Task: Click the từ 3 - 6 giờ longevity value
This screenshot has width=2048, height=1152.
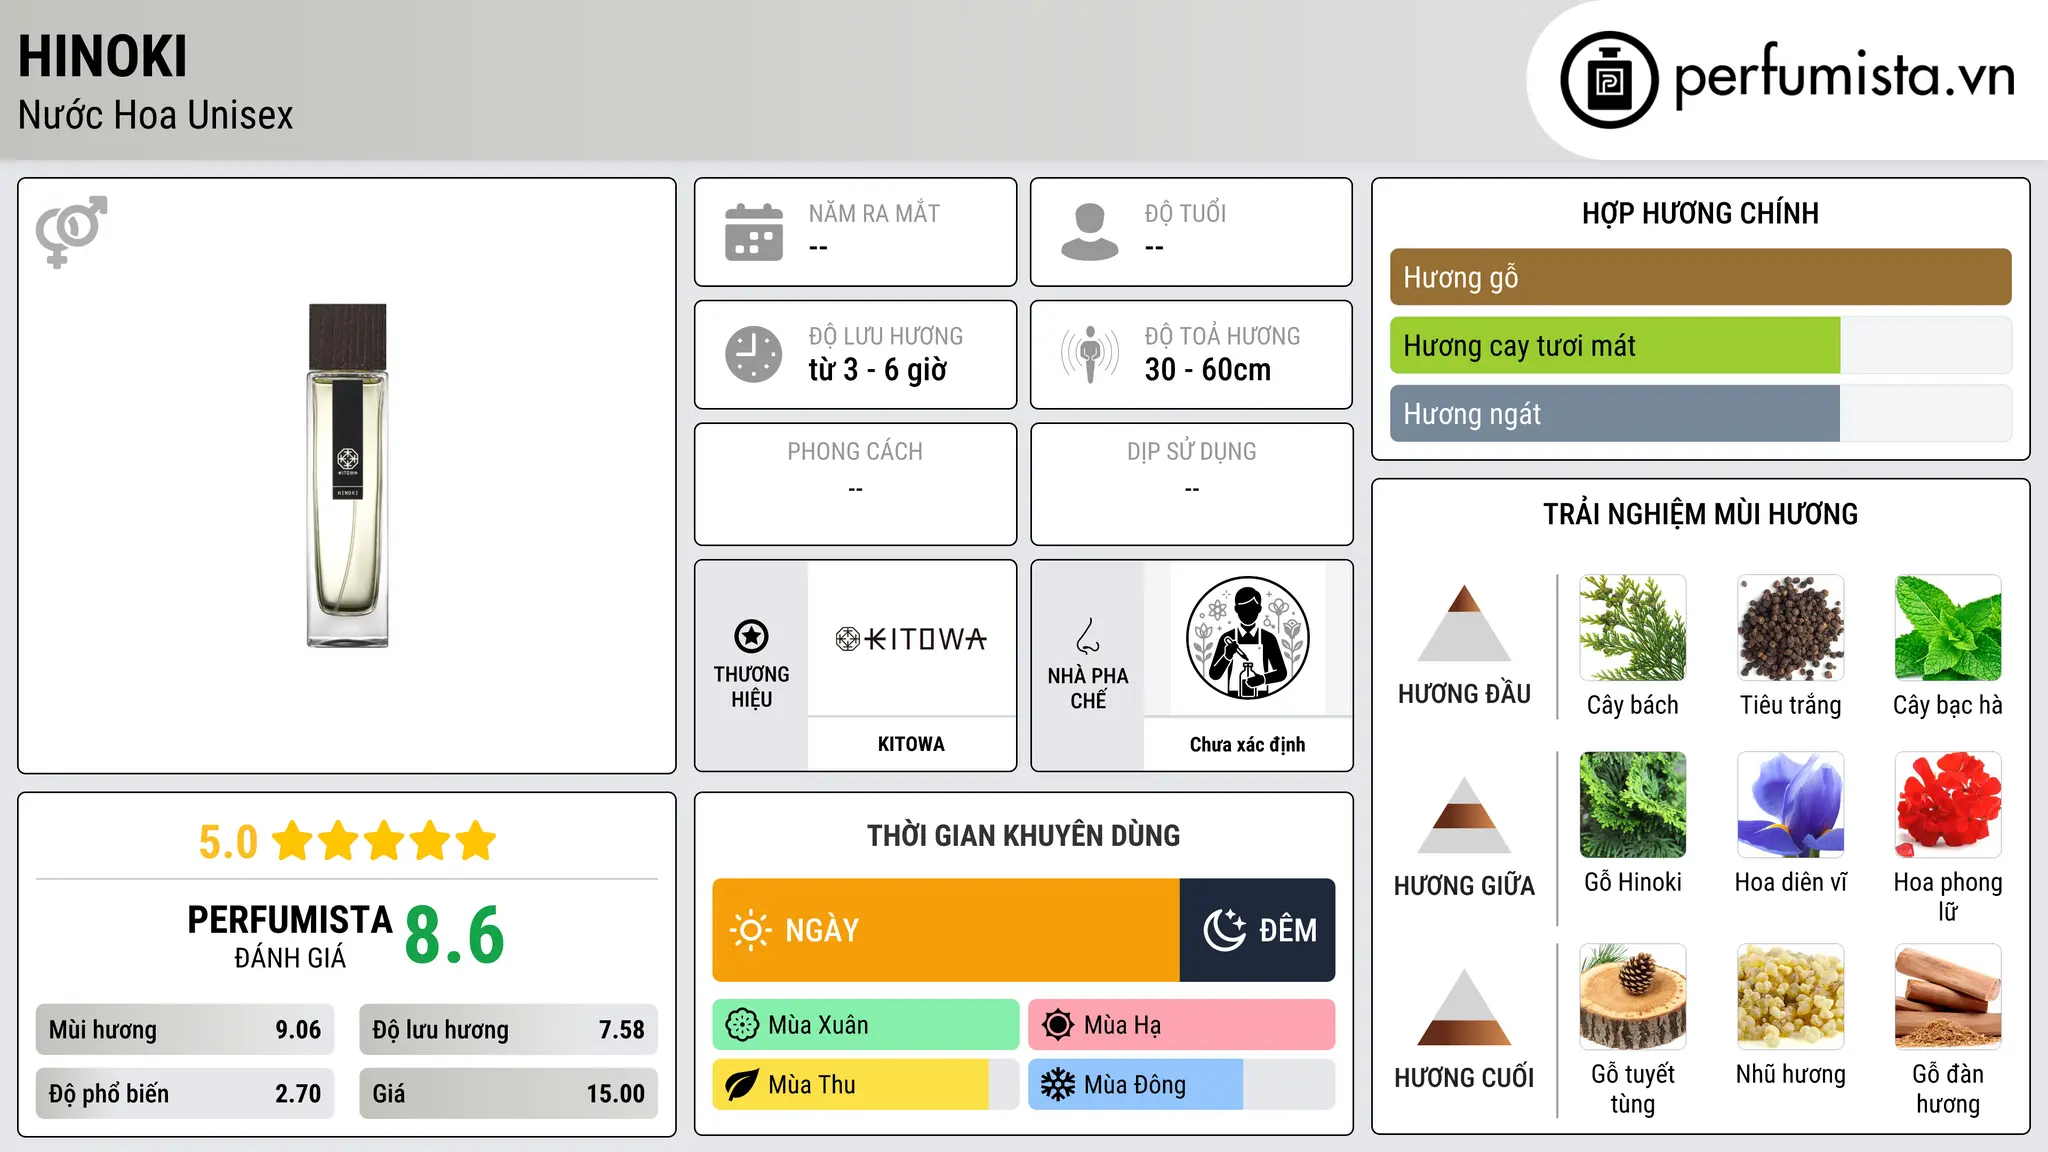Action: pyautogui.click(x=877, y=370)
